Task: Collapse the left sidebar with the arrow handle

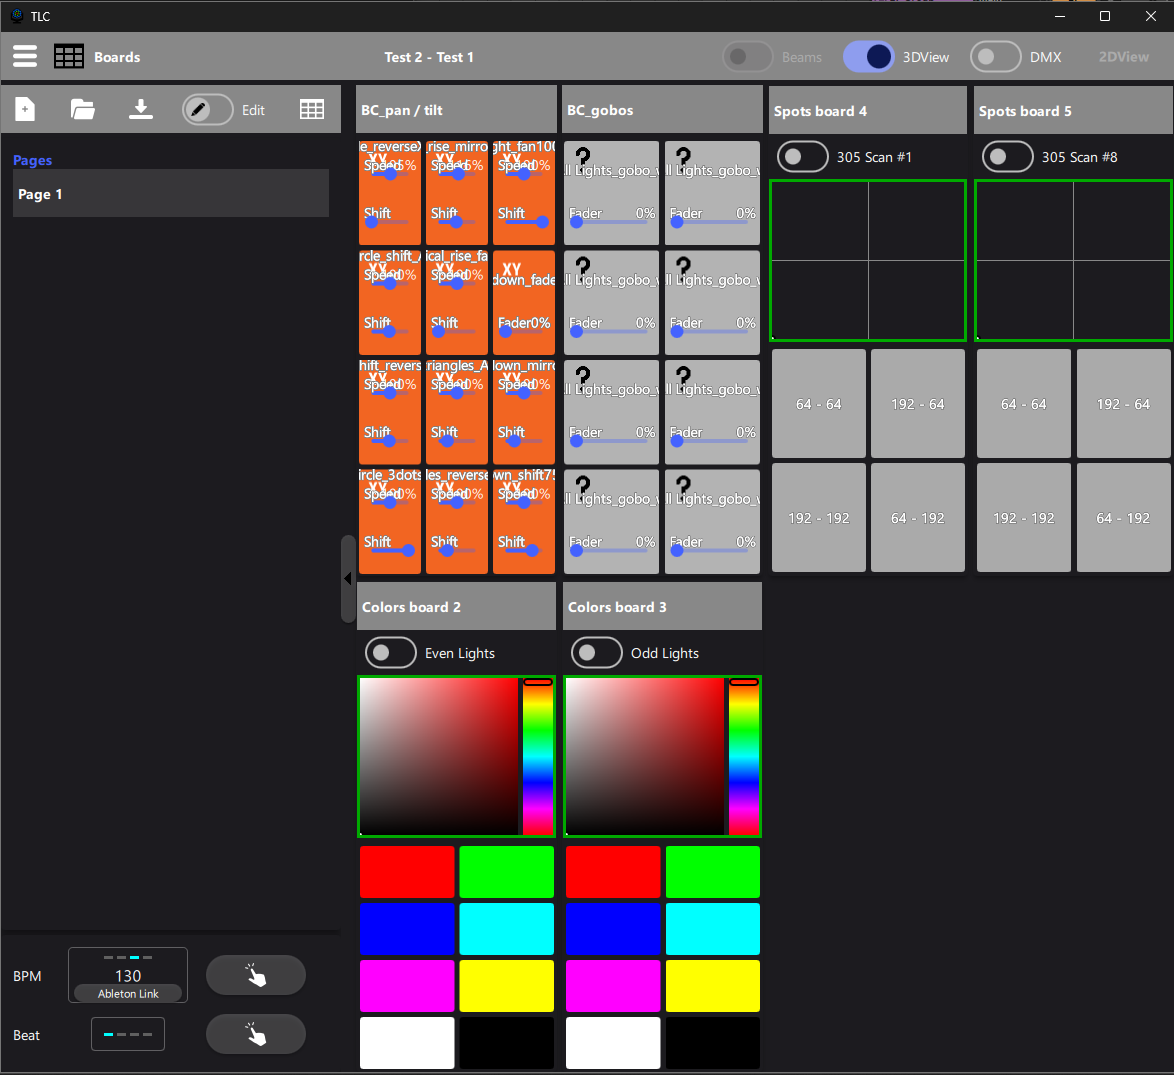Action: (347, 578)
